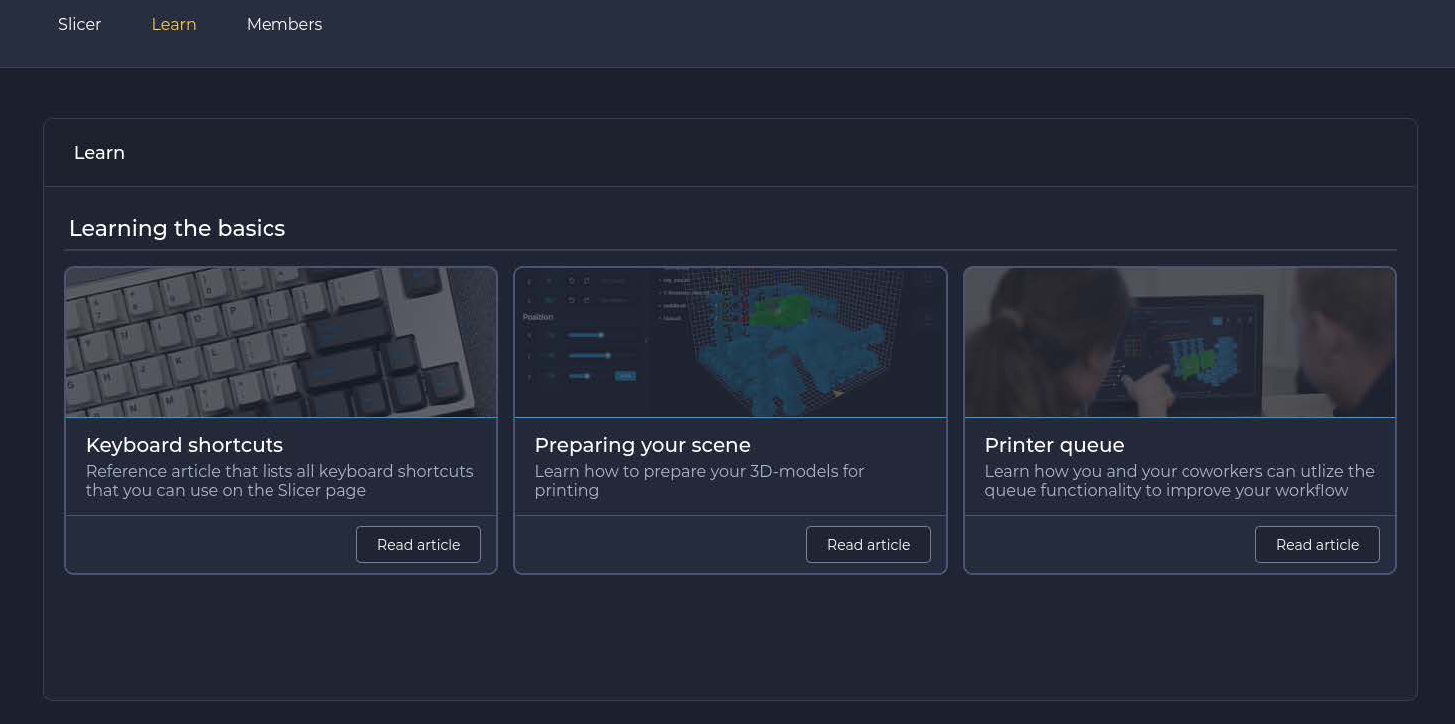
Task: Click the Printer queue description text
Action: coord(1178,481)
